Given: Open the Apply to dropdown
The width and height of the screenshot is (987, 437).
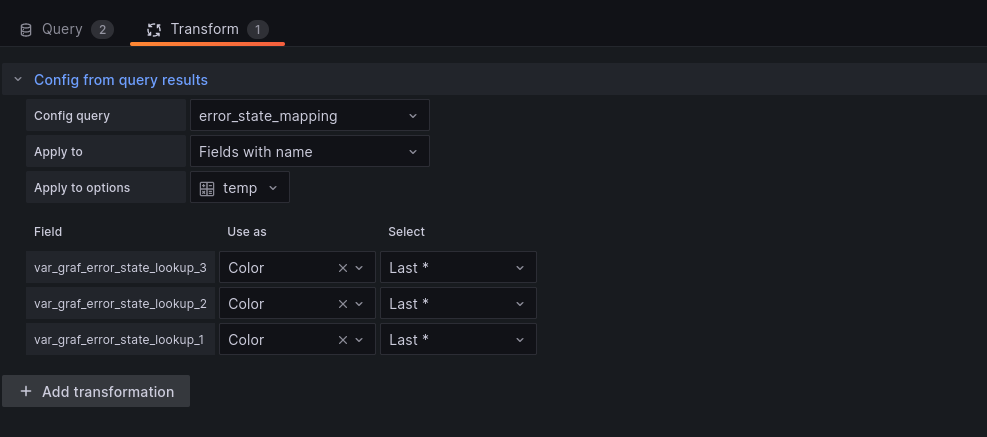Looking at the screenshot, I should pos(309,152).
